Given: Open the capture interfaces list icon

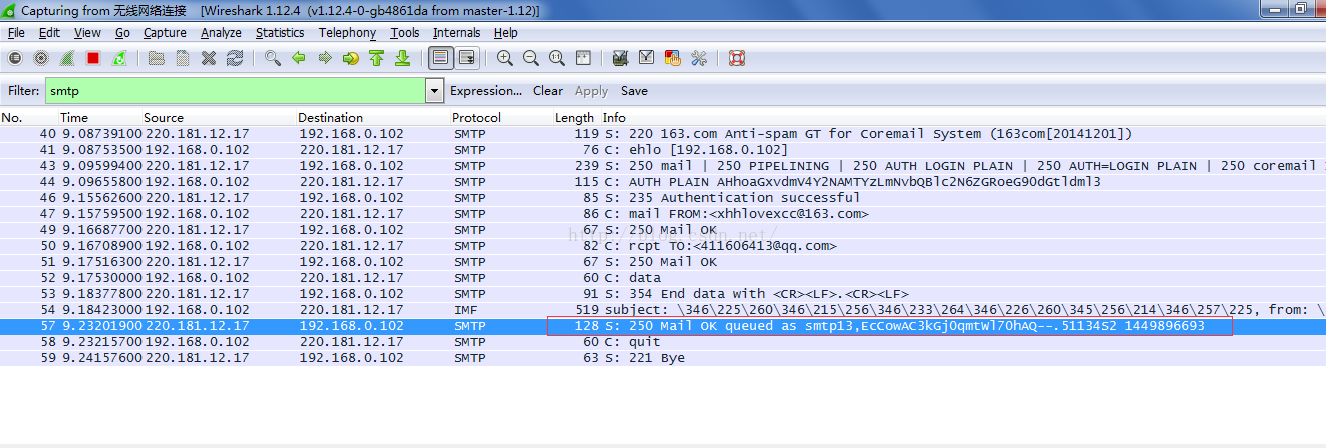Looking at the screenshot, I should pos(15,58).
